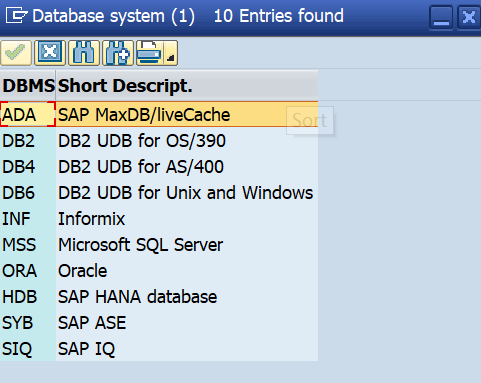481x383 pixels.
Task: Select DB2 UDB for Unix and Windows
Action: pyautogui.click(x=187, y=193)
